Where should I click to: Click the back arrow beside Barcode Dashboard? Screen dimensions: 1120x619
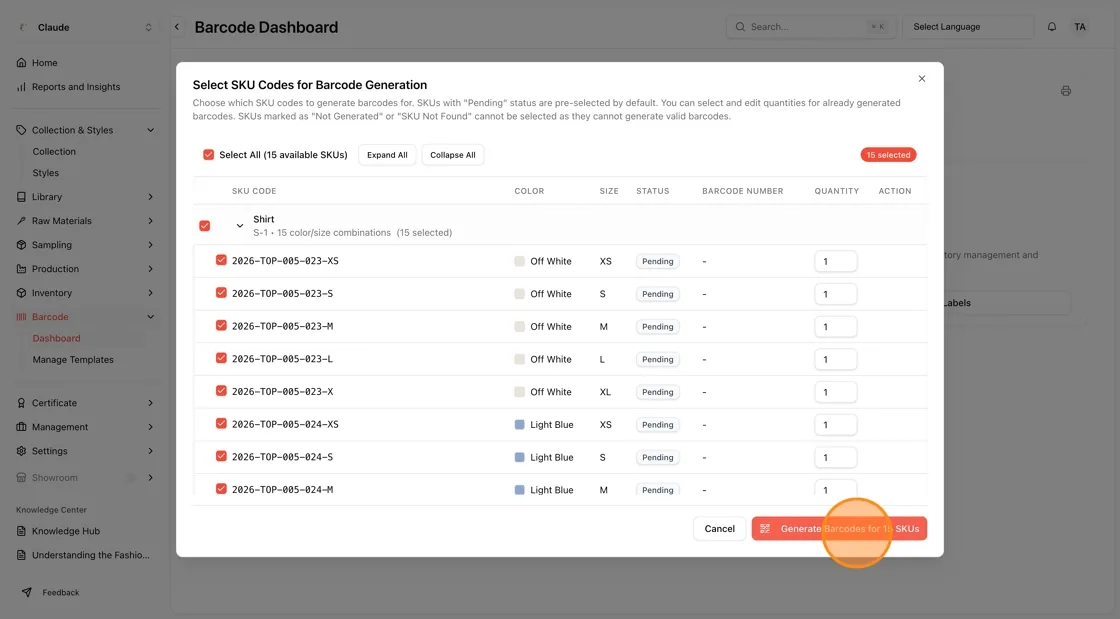[x=177, y=27]
